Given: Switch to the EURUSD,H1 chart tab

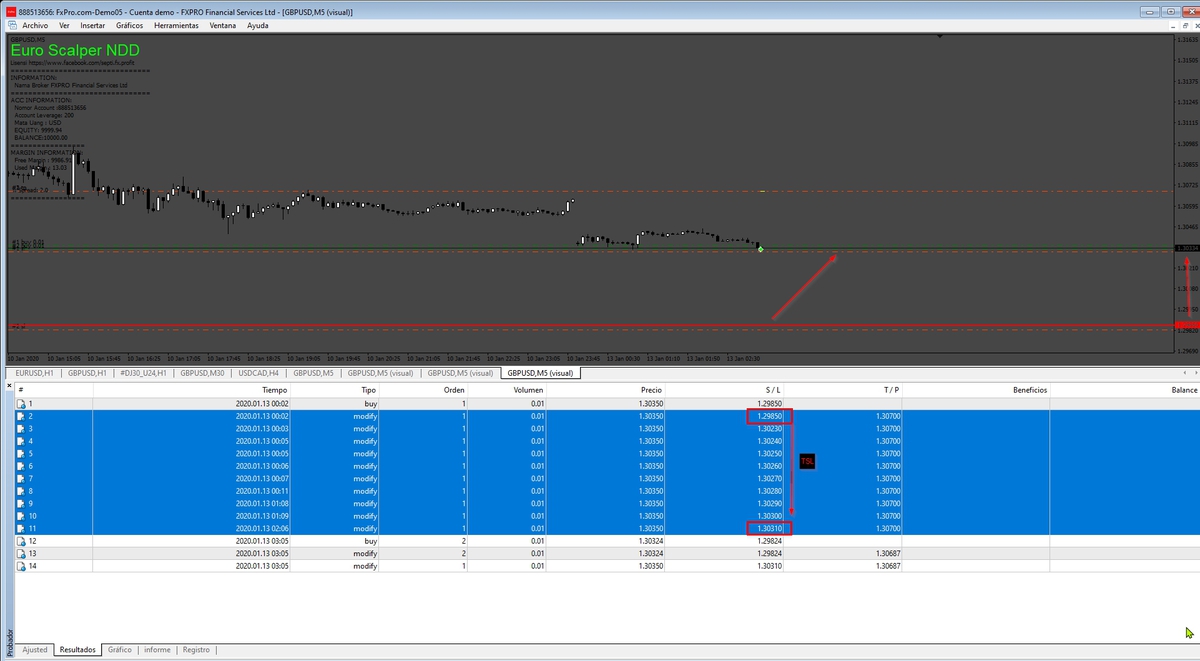Looking at the screenshot, I should pyautogui.click(x=34, y=373).
